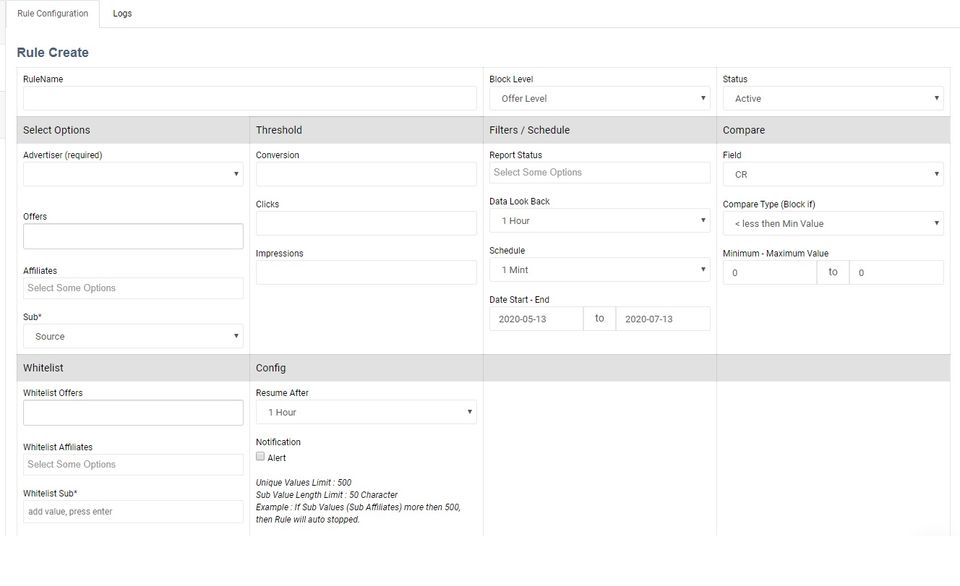Switch to the Logs tab

point(122,14)
